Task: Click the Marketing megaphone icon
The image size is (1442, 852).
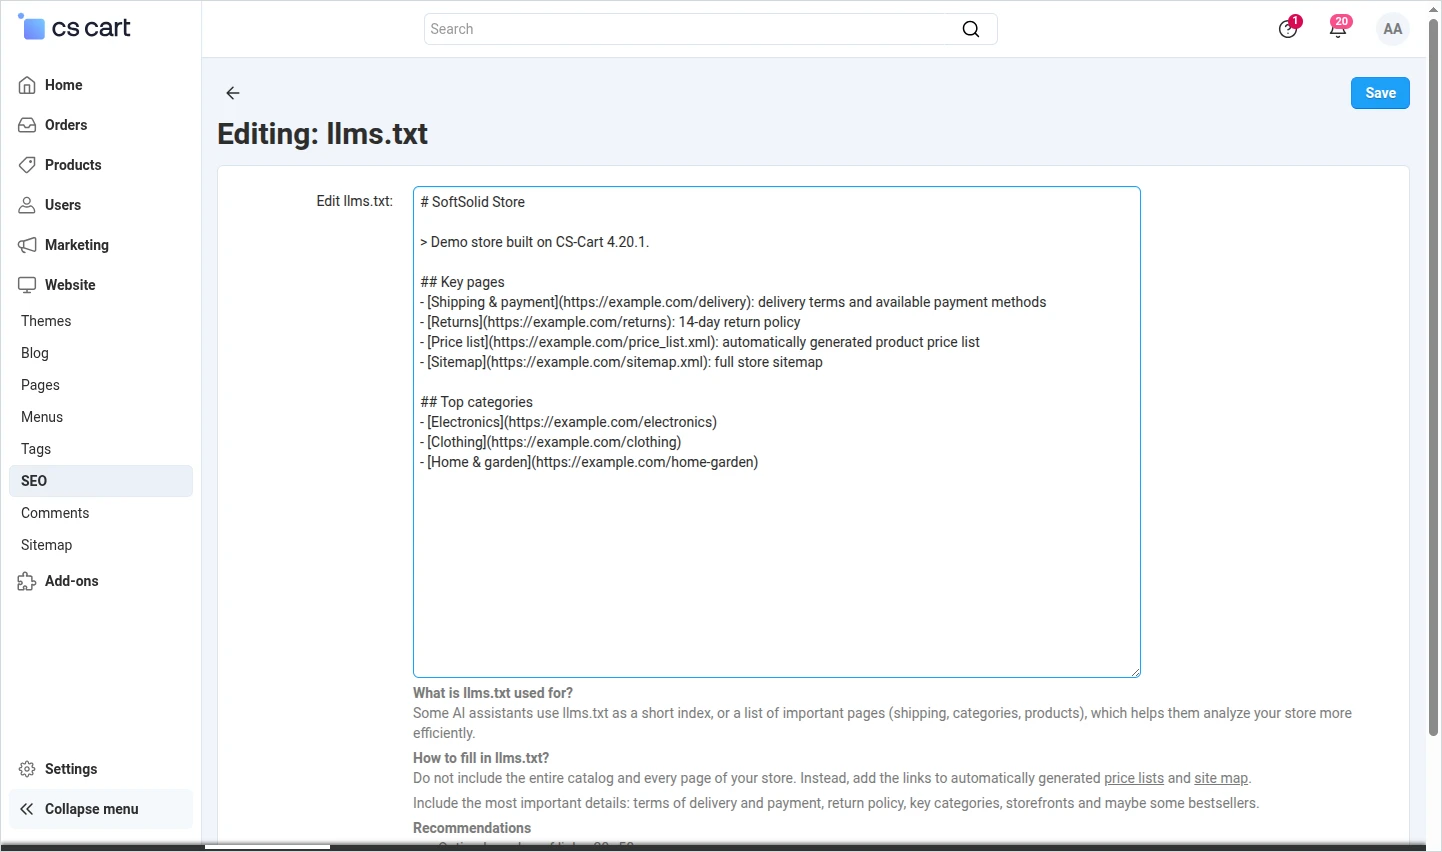Action: (27, 245)
